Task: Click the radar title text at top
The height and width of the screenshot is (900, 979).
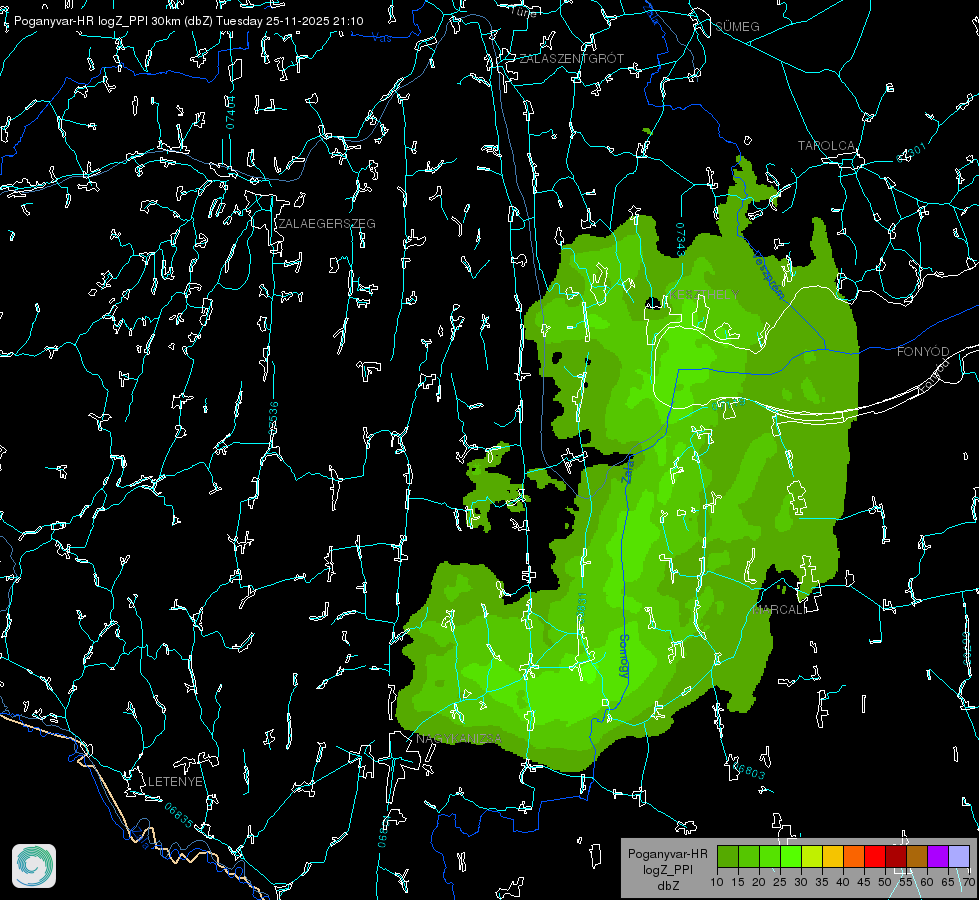Action: click(x=189, y=21)
